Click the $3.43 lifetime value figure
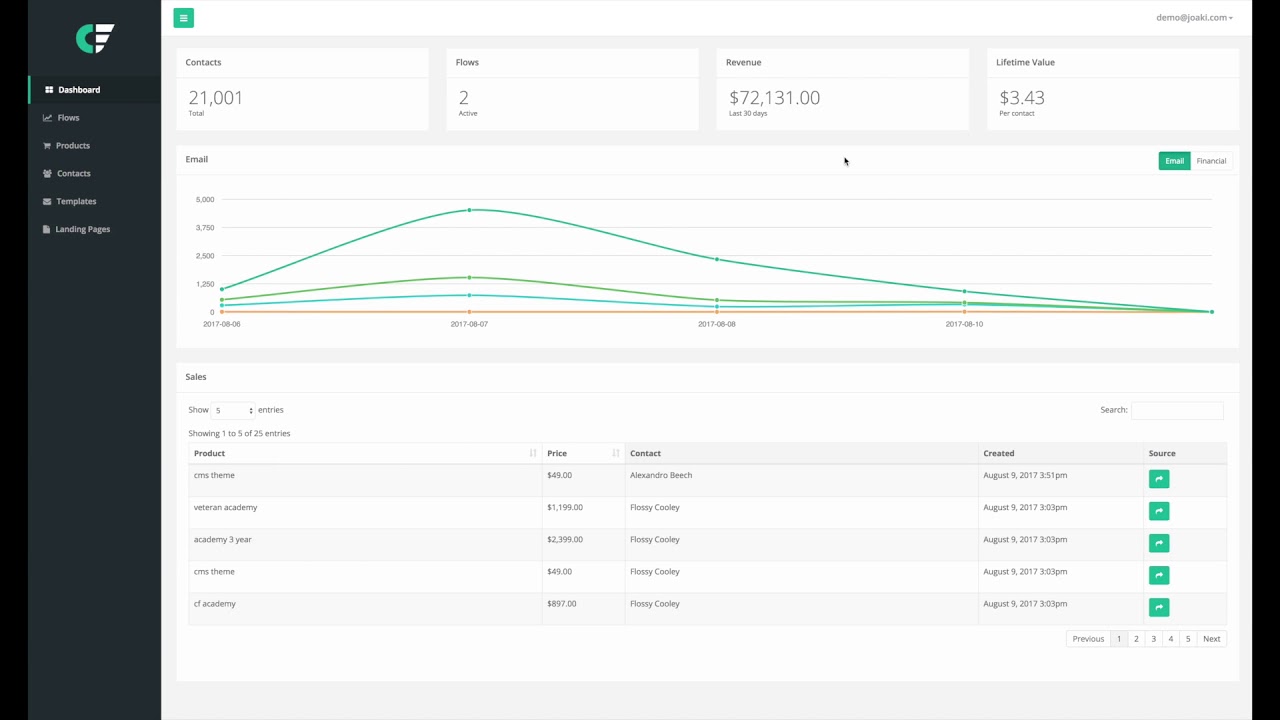Image resolution: width=1280 pixels, height=720 pixels. [1022, 98]
